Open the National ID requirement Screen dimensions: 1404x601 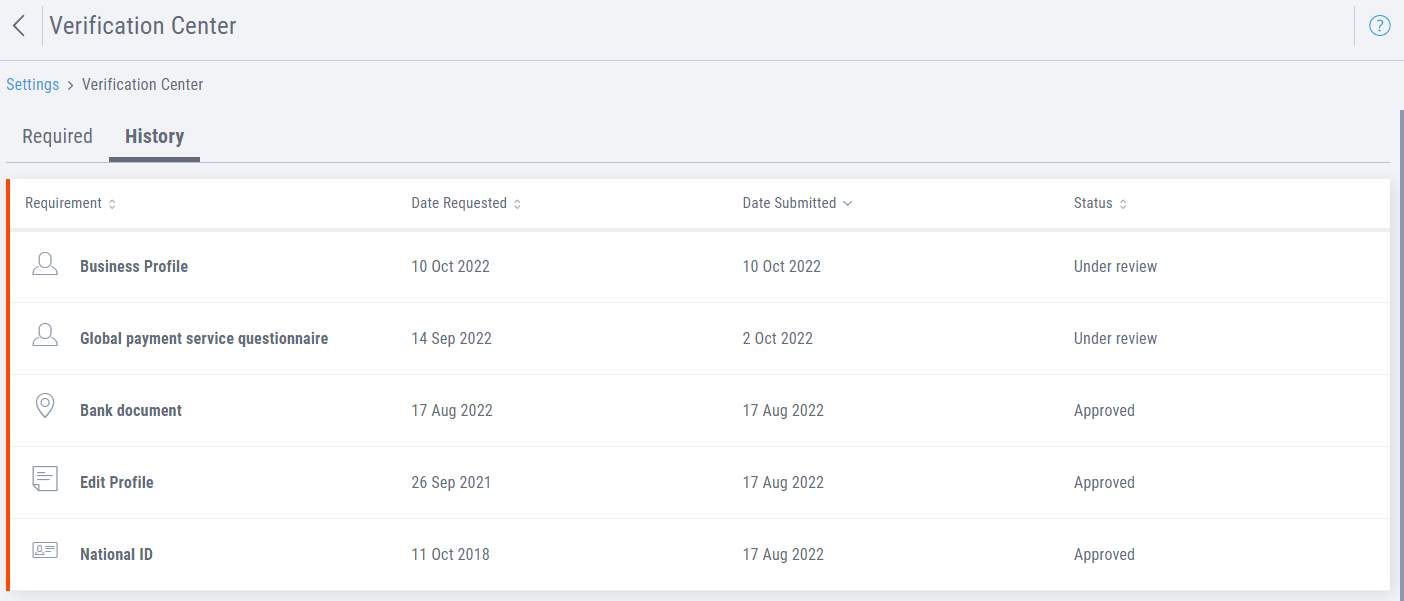pyautogui.click(x=116, y=555)
